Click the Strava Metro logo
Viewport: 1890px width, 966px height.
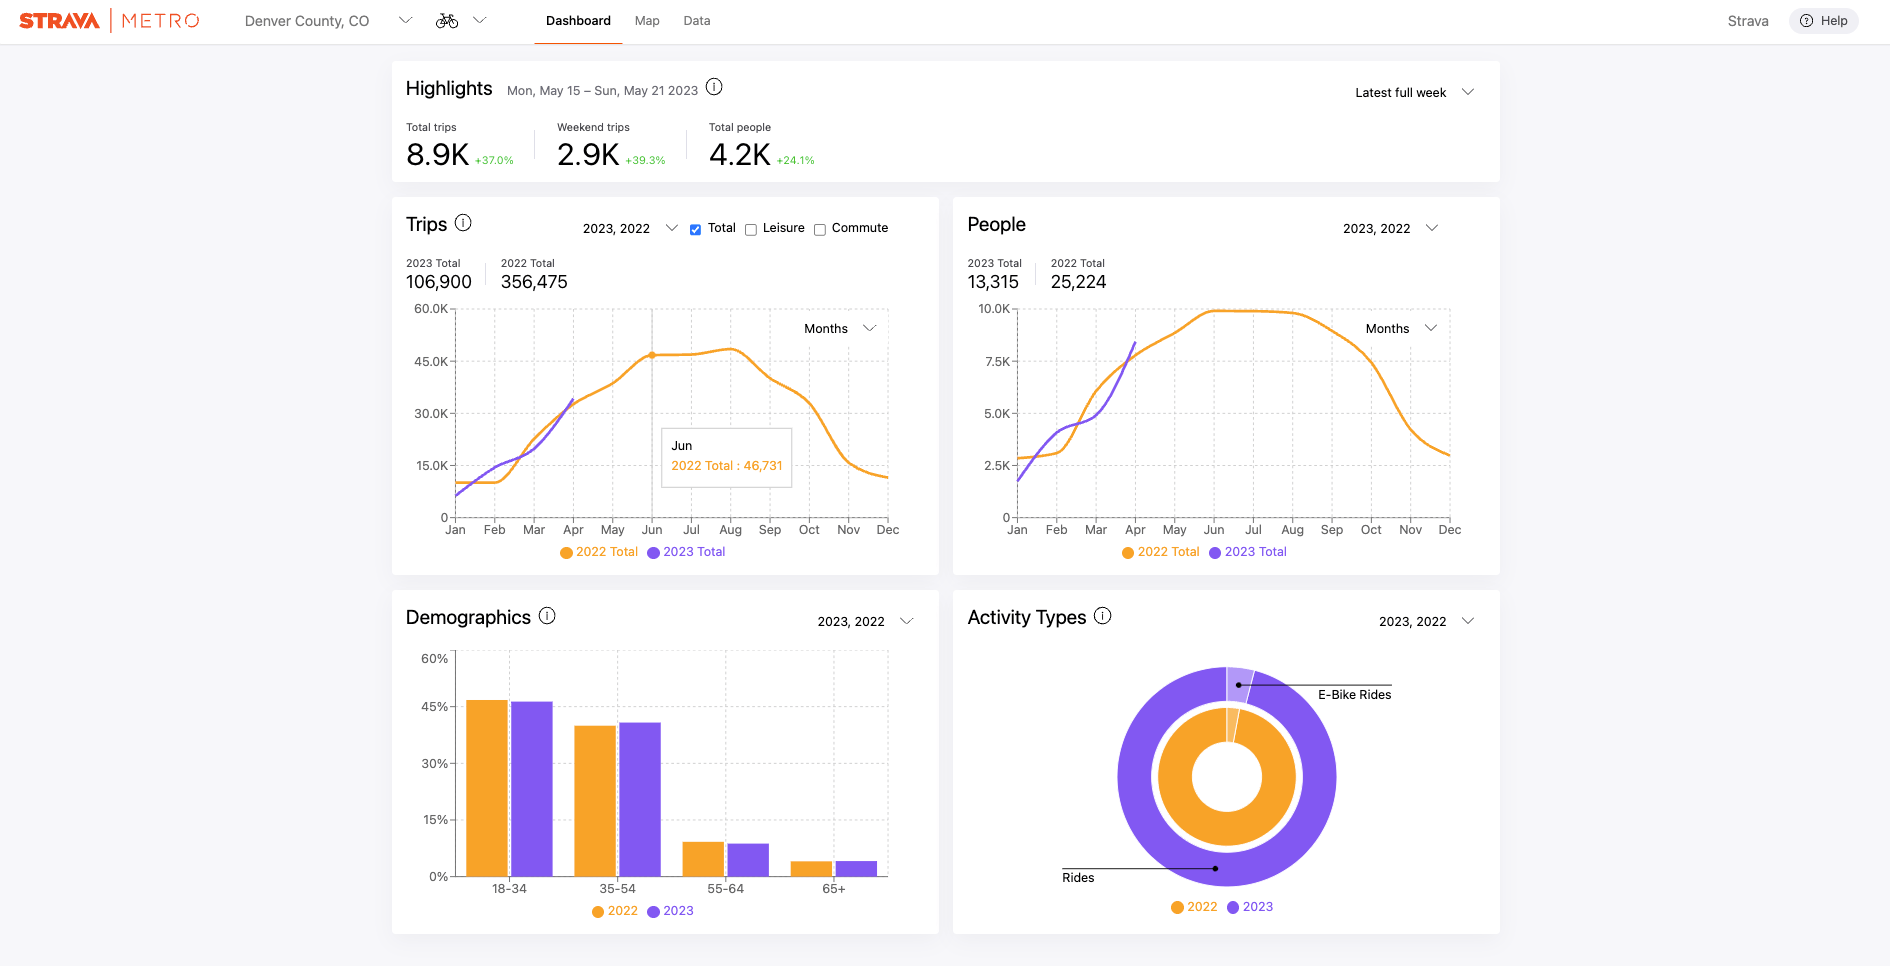(110, 19)
